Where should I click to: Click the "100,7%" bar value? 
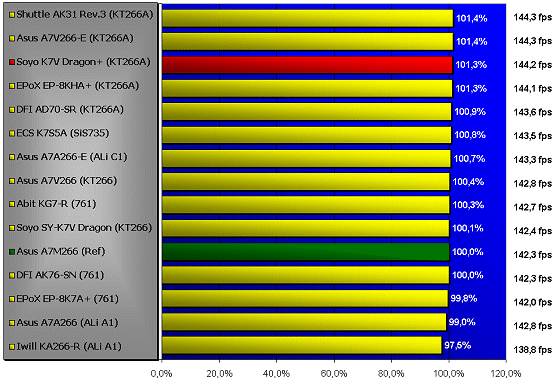pyautogui.click(x=469, y=159)
